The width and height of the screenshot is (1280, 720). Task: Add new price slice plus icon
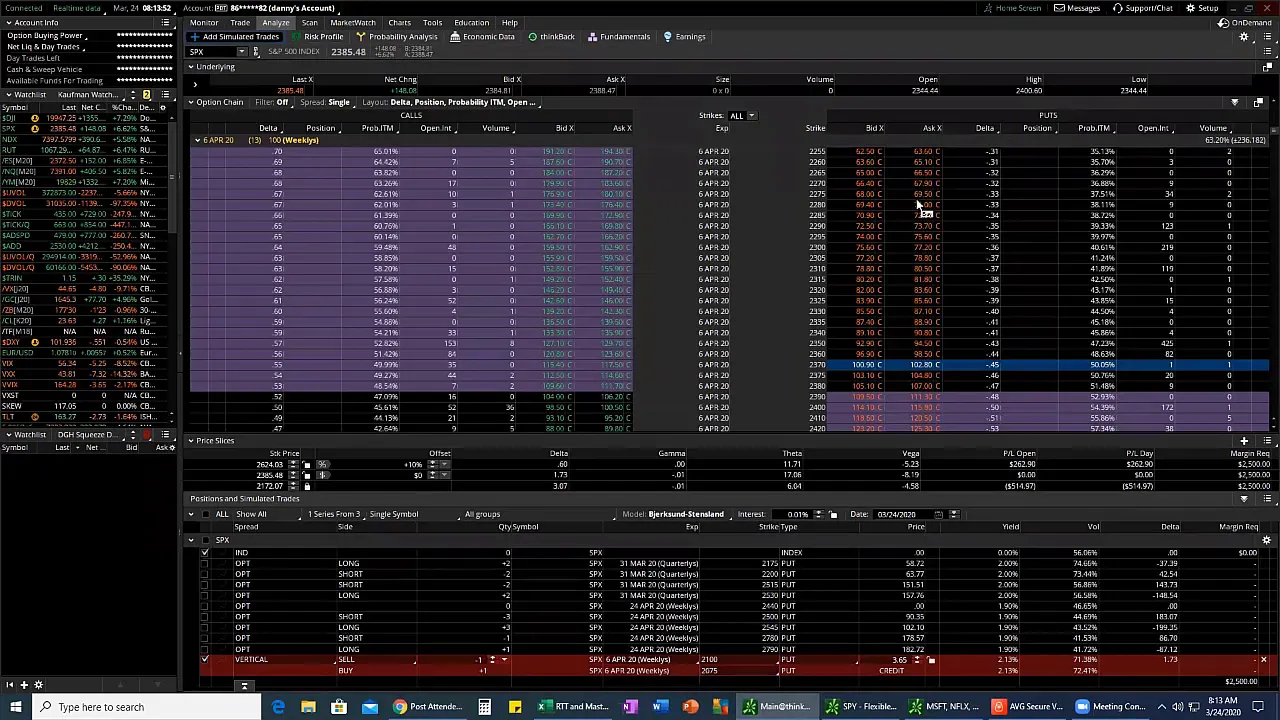pos(1244,441)
